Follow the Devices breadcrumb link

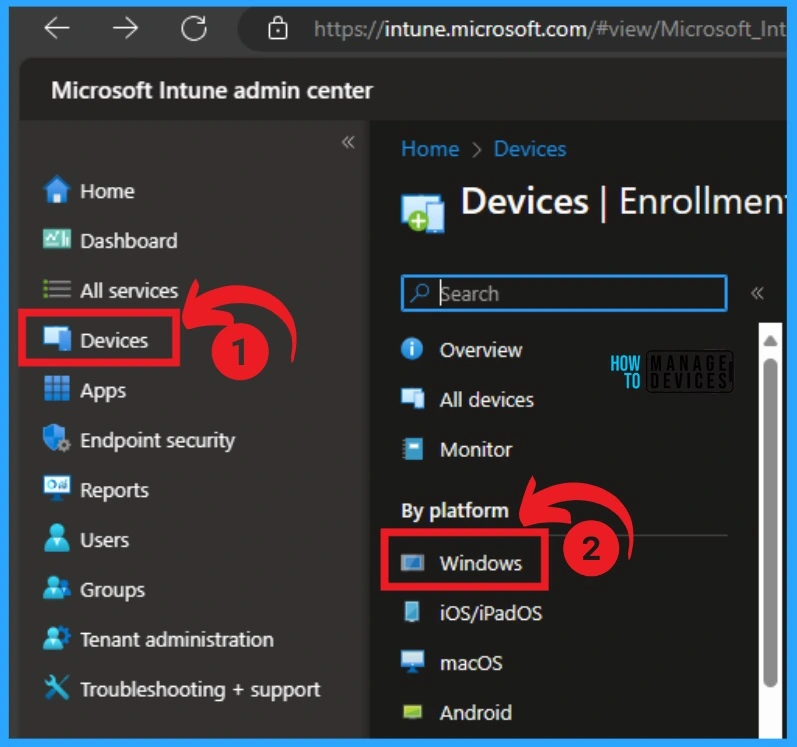tap(530, 149)
